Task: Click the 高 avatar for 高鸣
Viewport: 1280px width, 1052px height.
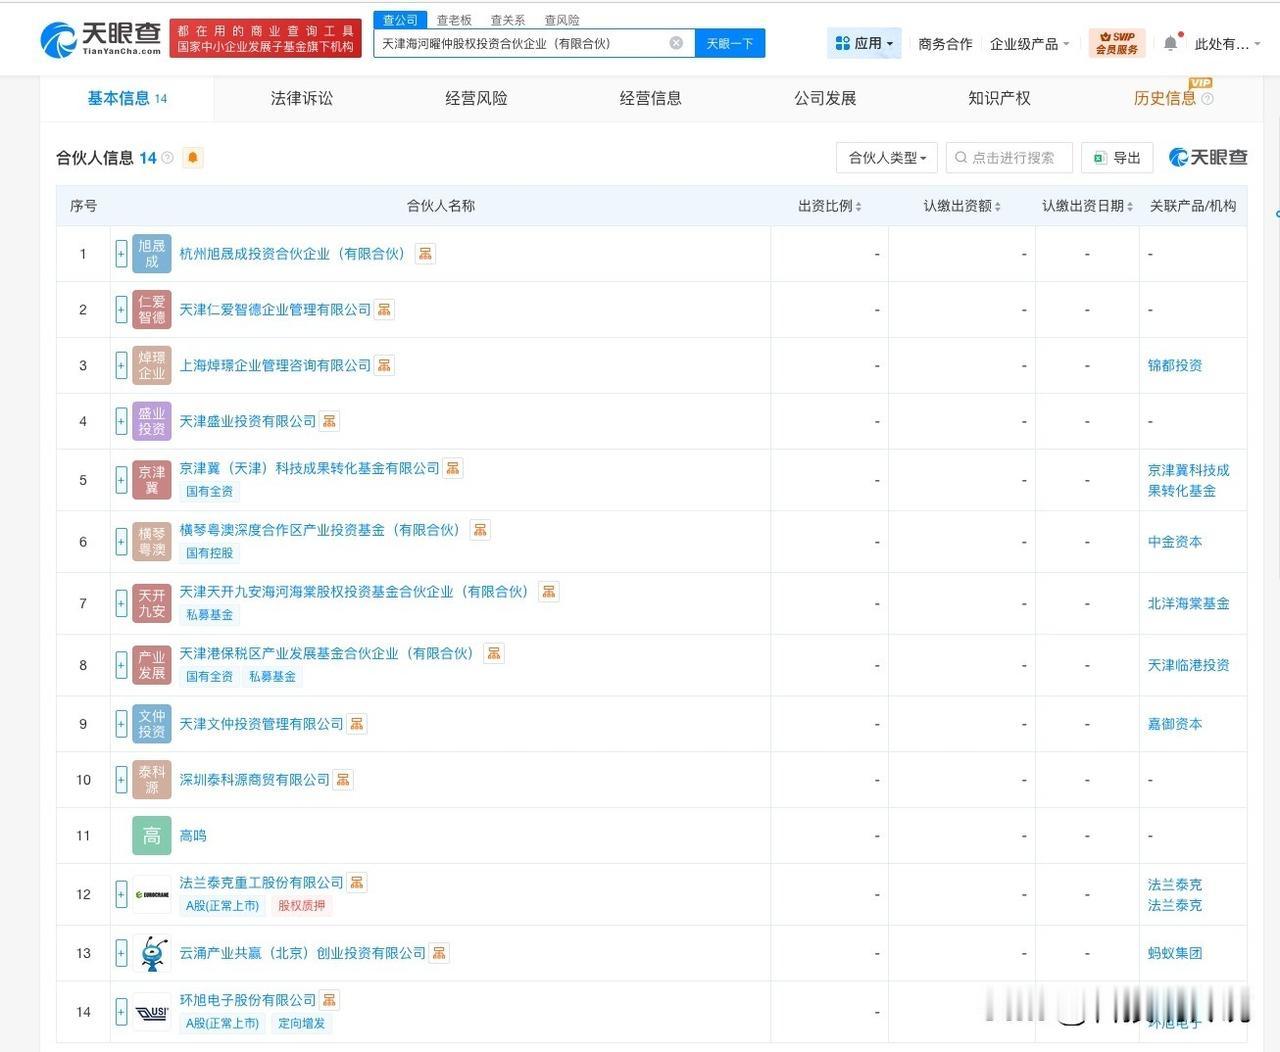Action: [152, 836]
